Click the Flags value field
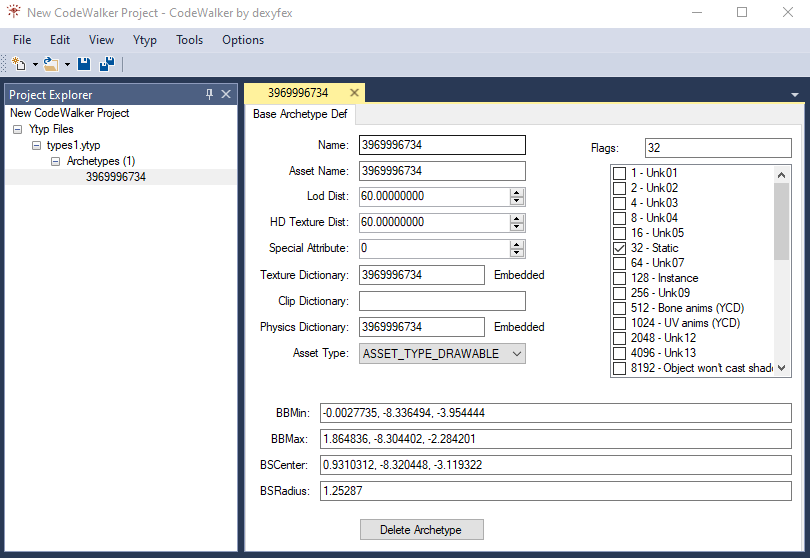The width and height of the screenshot is (810, 558). [x=718, y=148]
